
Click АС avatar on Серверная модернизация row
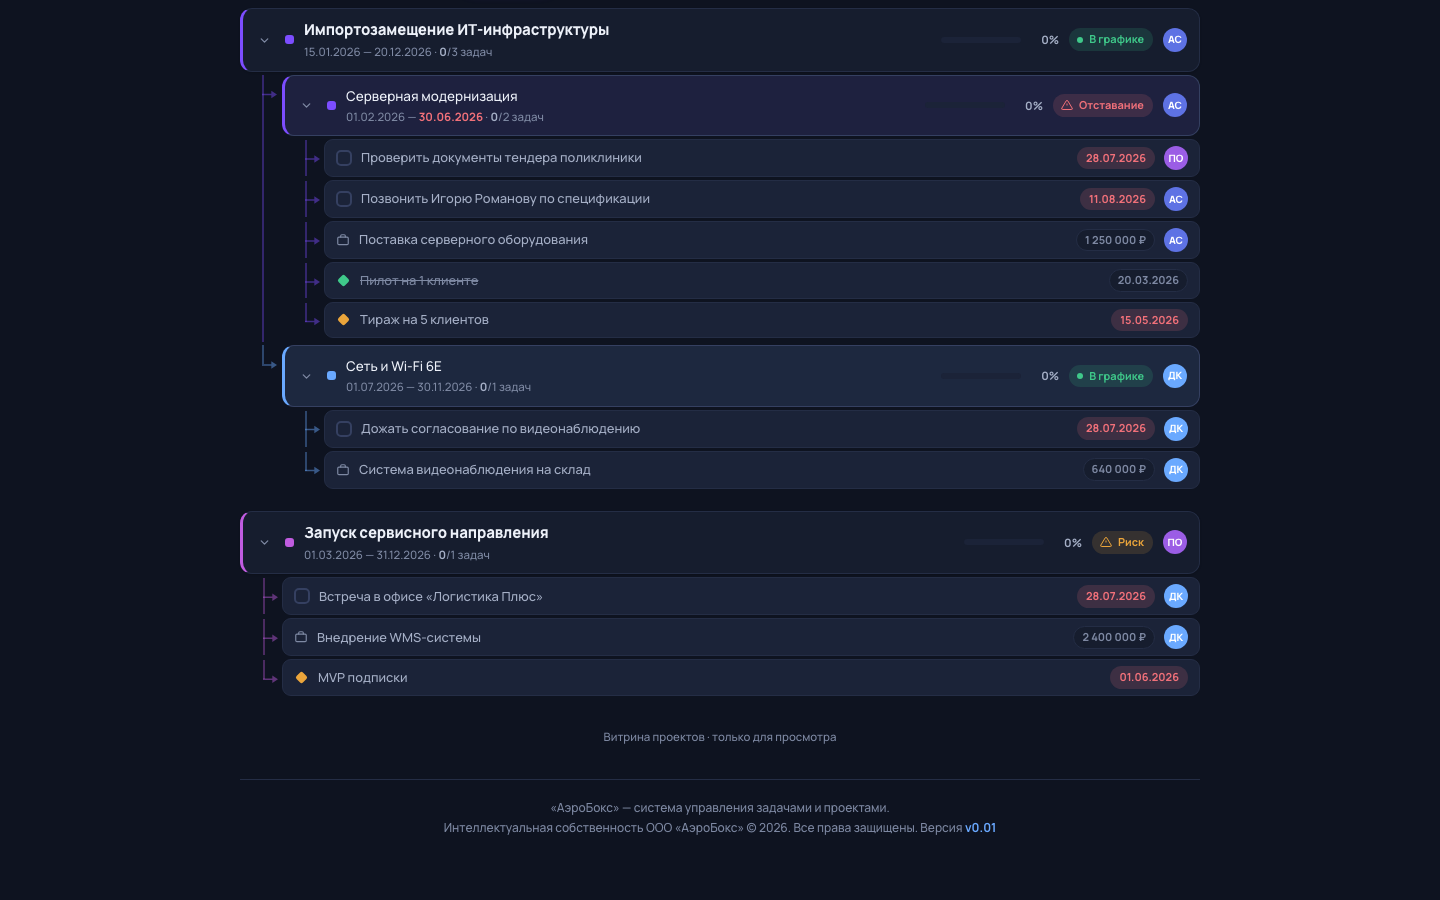1175,105
